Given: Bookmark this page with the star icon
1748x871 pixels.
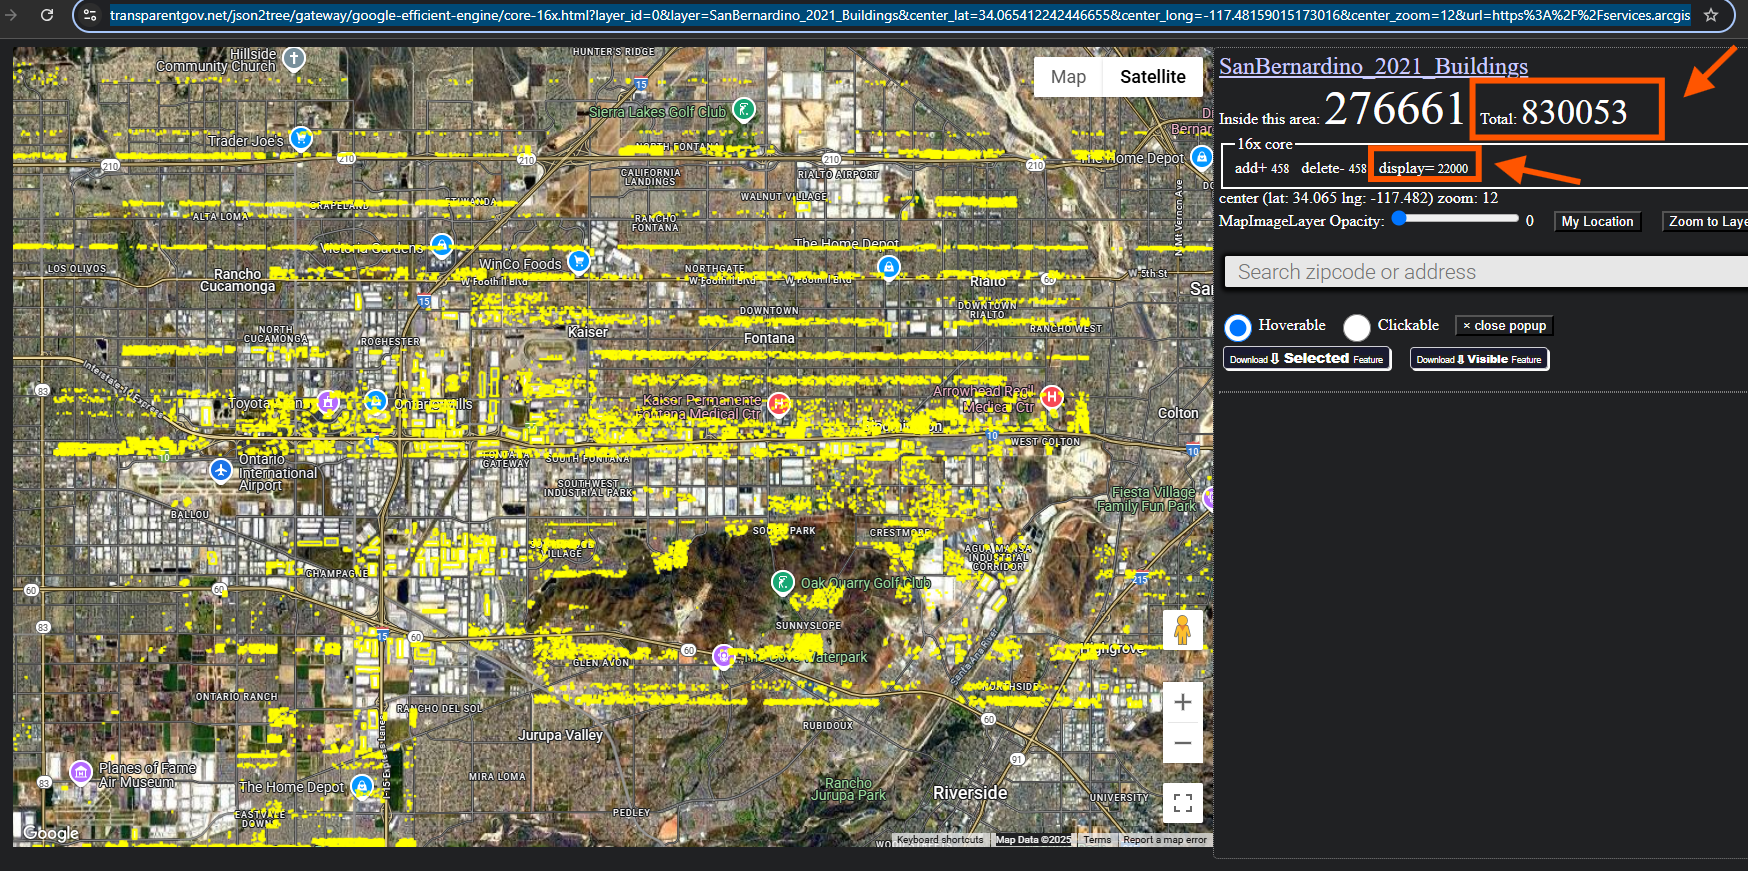Looking at the screenshot, I should click(x=1711, y=15).
